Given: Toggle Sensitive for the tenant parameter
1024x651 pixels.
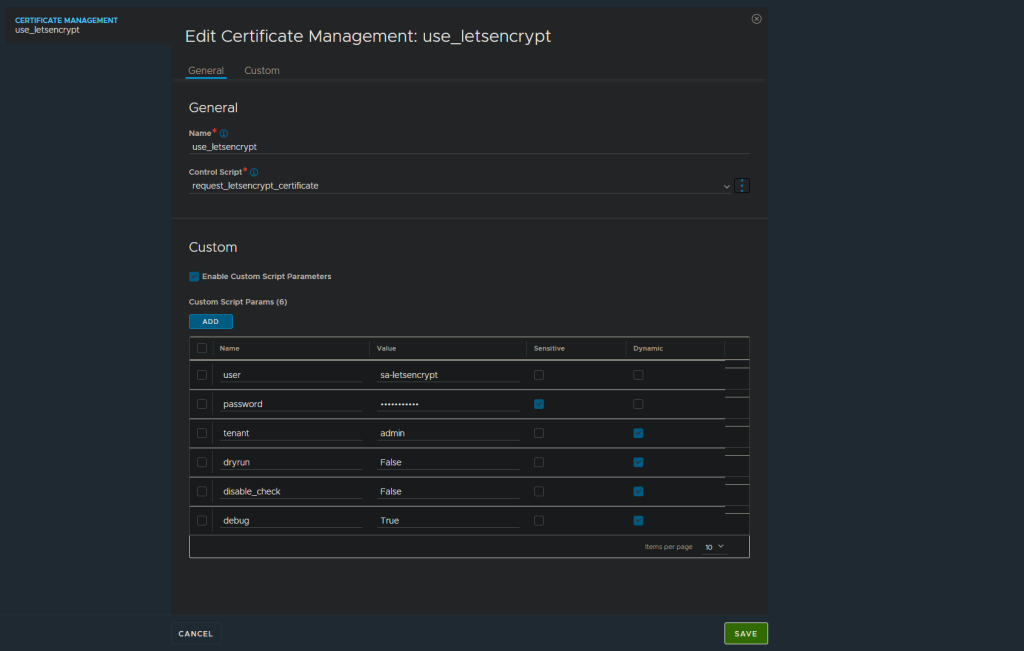Looking at the screenshot, I should 539,433.
